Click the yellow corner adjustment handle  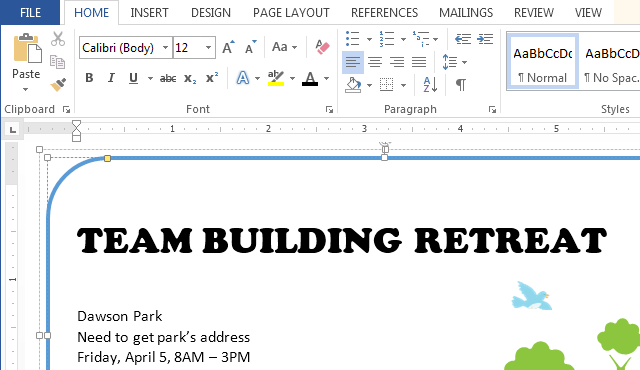(x=107, y=158)
